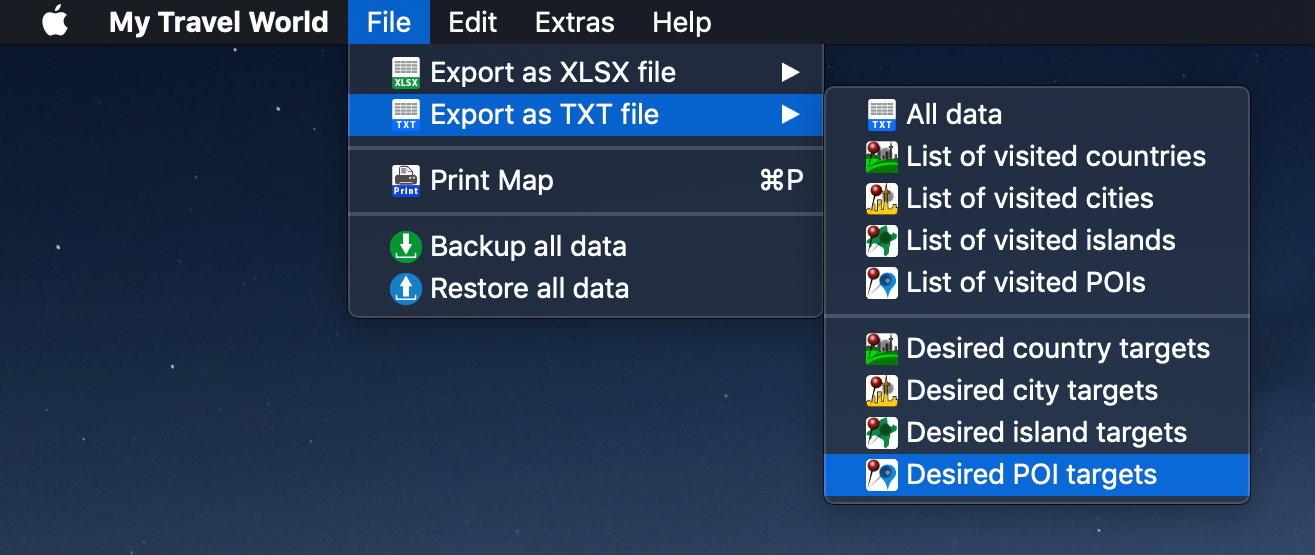This screenshot has width=1315, height=555.
Task: Choose List of visited cities
Action: pyautogui.click(x=1037, y=199)
